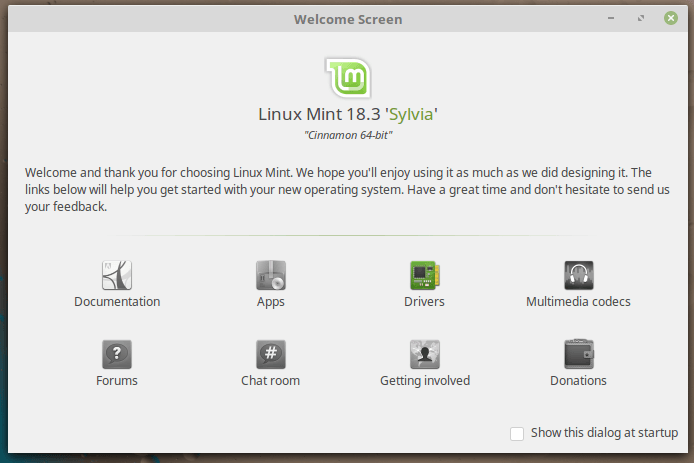Install Multimedia codecs via headphones icon

pos(578,275)
